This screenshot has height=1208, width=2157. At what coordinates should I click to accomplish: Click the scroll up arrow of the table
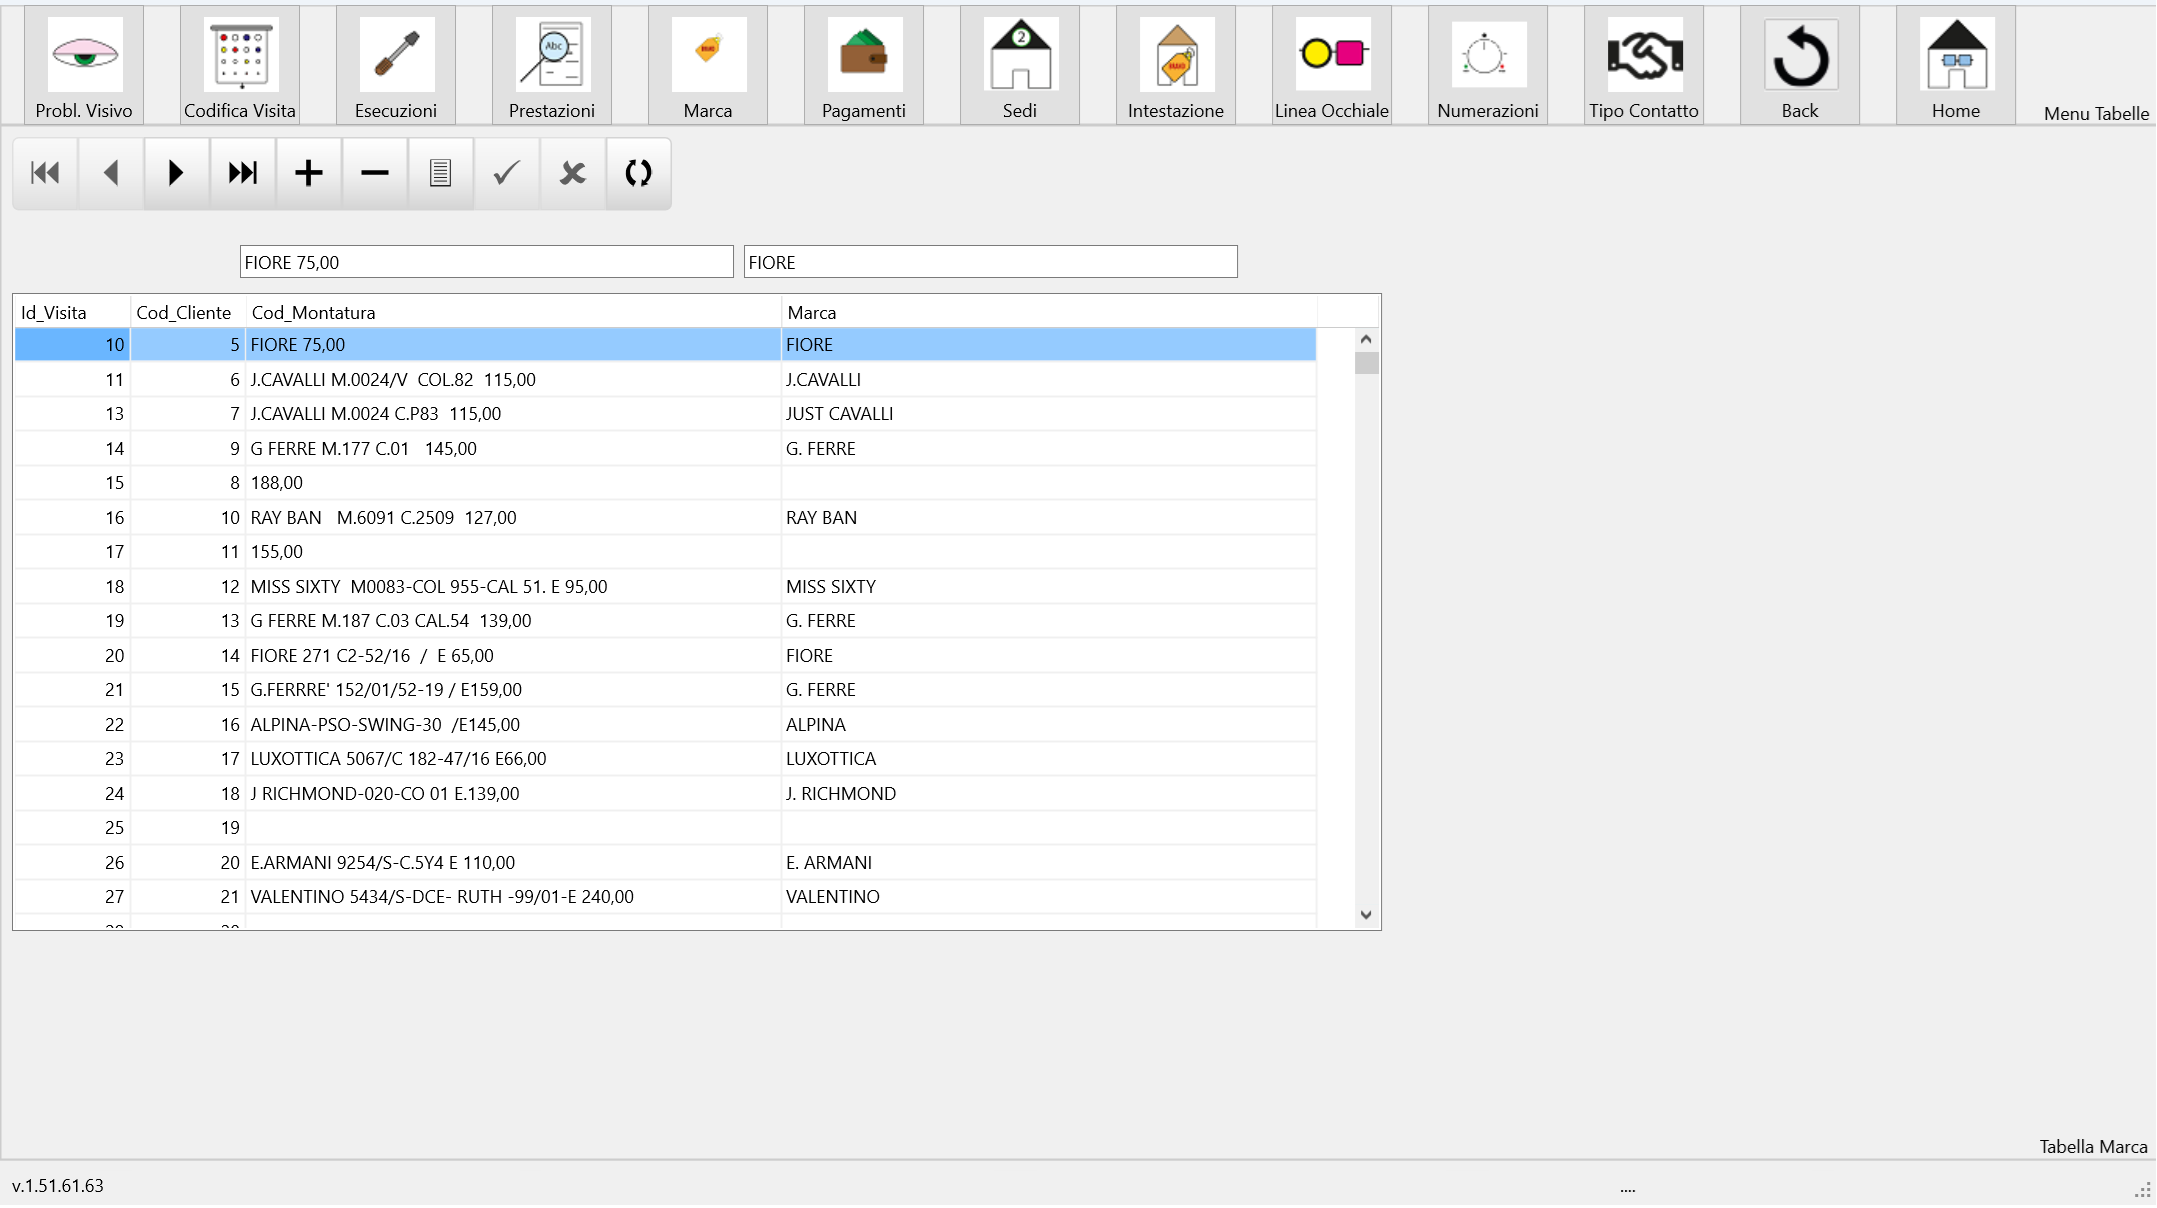[1366, 339]
